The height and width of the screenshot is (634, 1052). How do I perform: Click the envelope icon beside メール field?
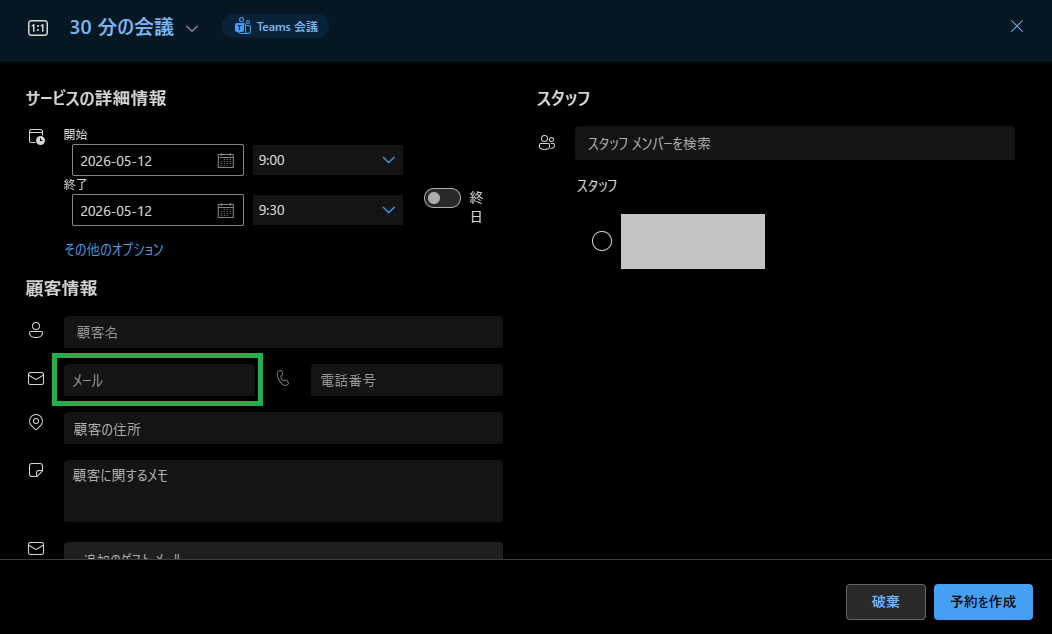(x=36, y=378)
